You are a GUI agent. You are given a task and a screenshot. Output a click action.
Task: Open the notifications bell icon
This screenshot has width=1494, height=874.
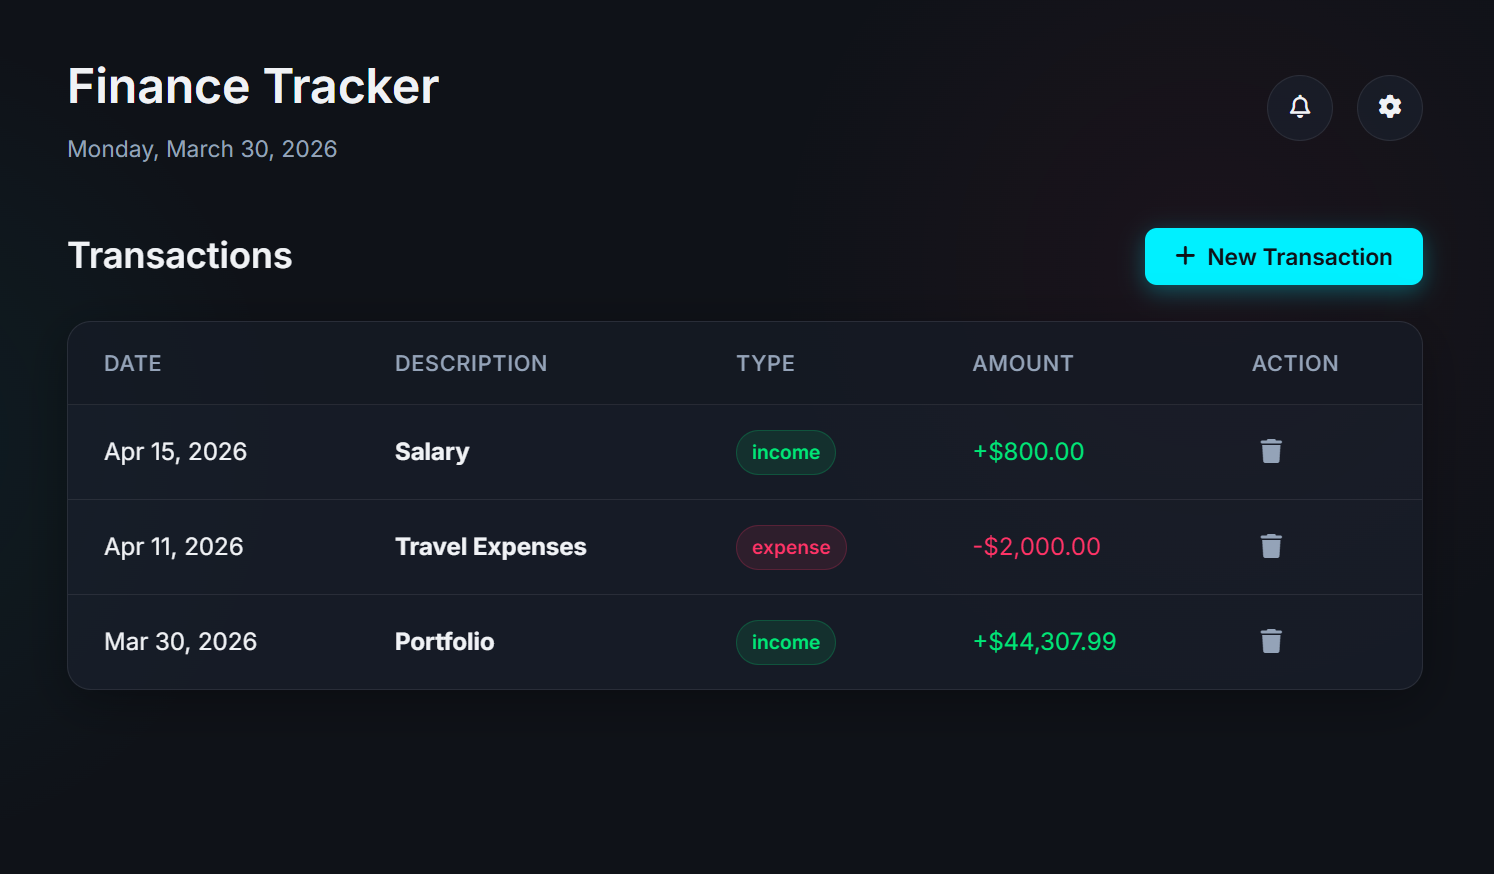click(1300, 107)
